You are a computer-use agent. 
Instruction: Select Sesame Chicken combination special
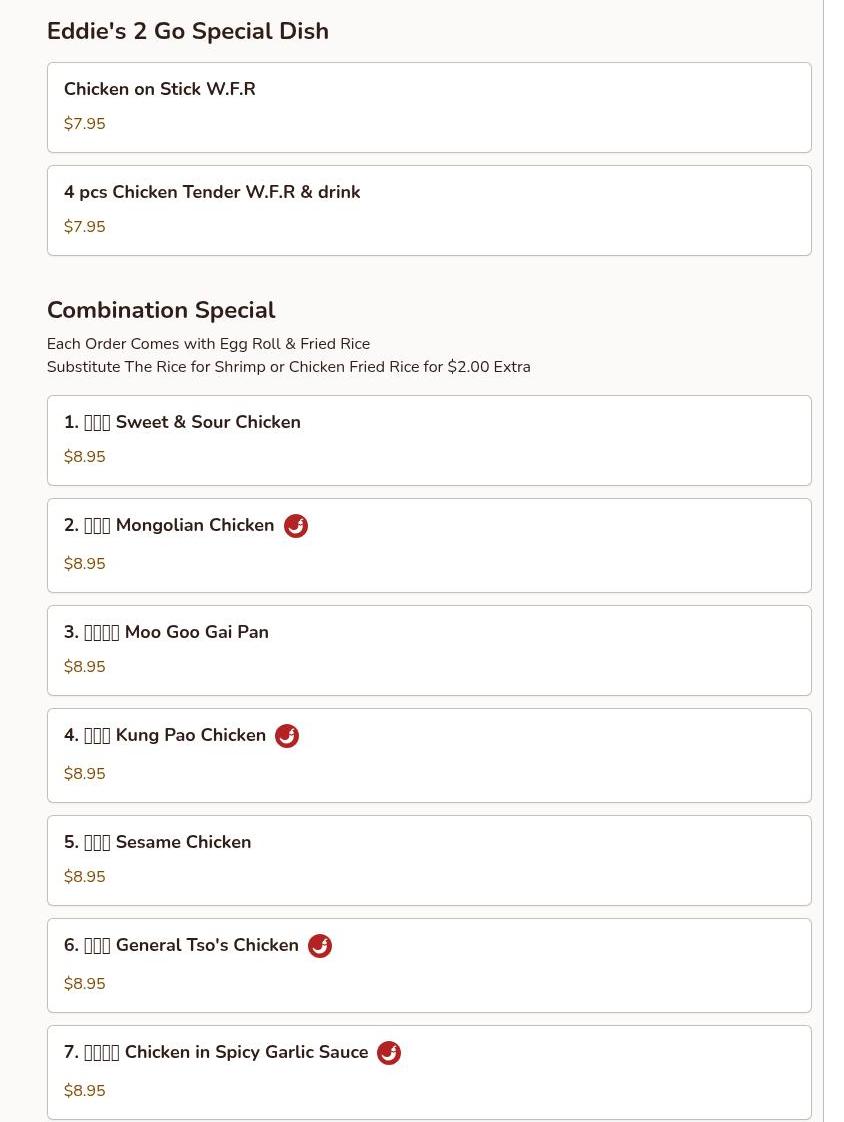[x=429, y=860]
